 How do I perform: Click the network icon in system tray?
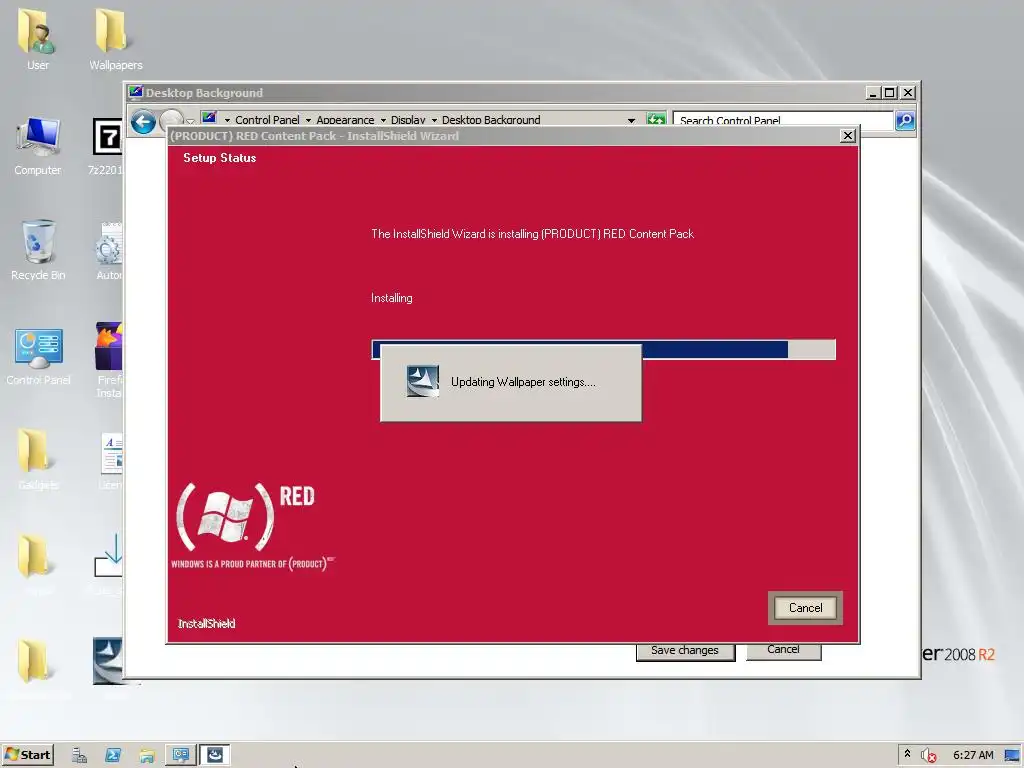coord(1013,756)
